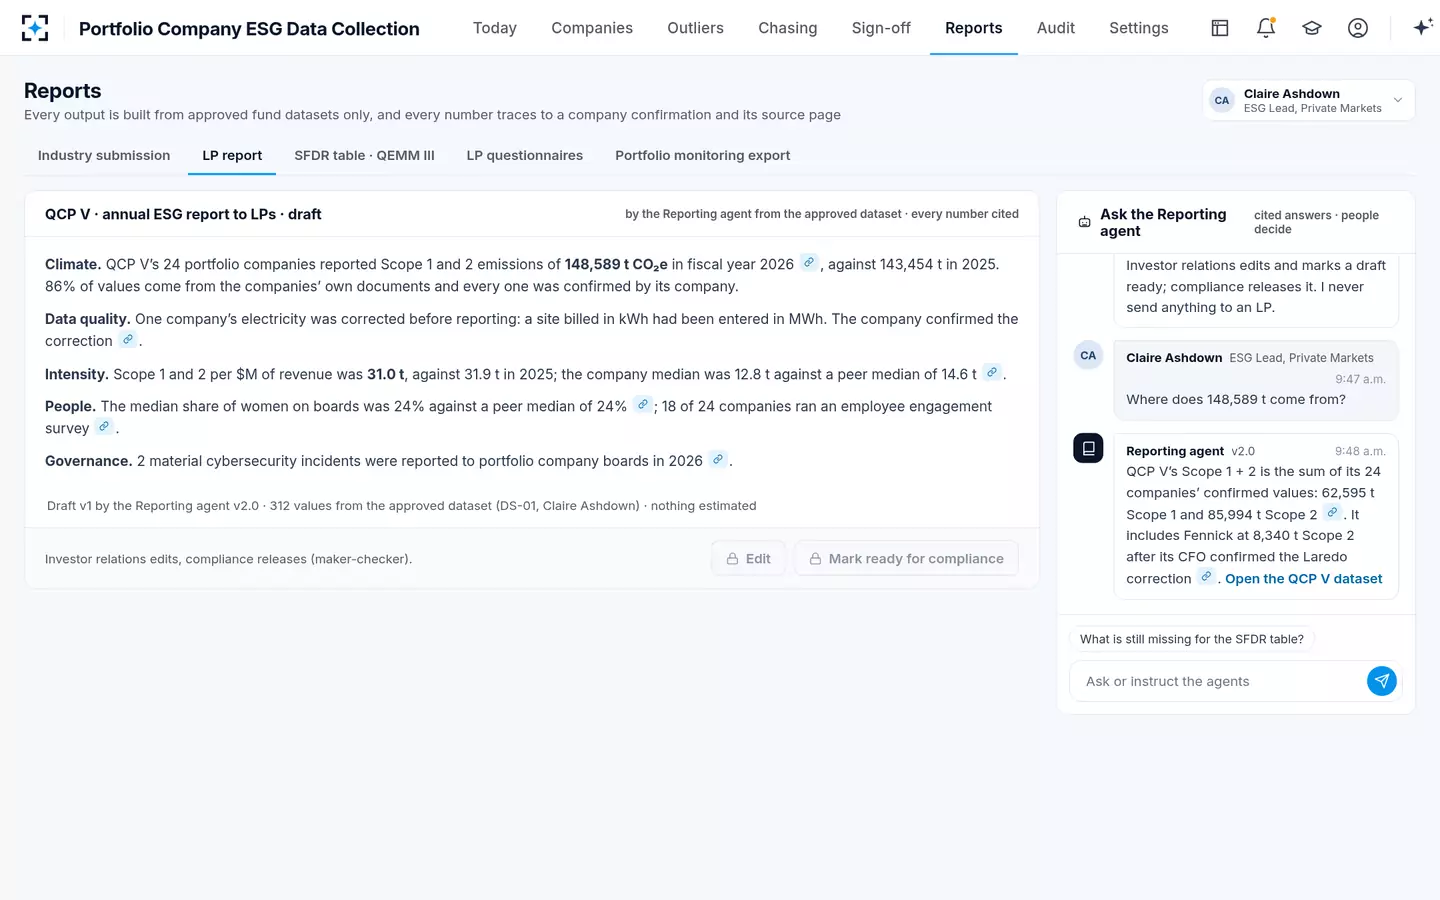Open the user account icon
Screen dimensions: 1440x900
[x=1358, y=28]
